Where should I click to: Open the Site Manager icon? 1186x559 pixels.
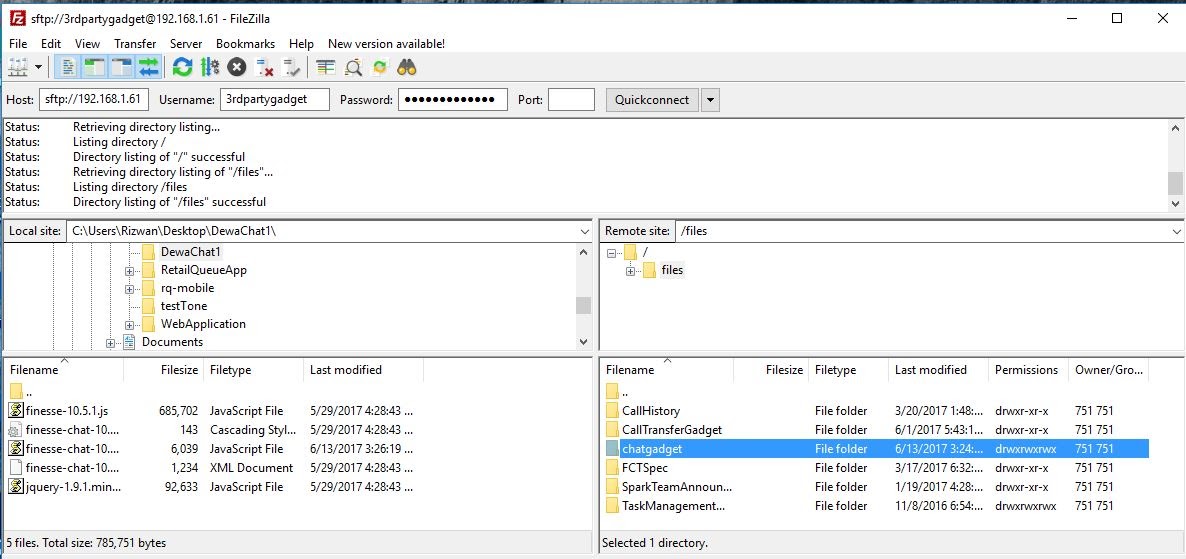18,67
